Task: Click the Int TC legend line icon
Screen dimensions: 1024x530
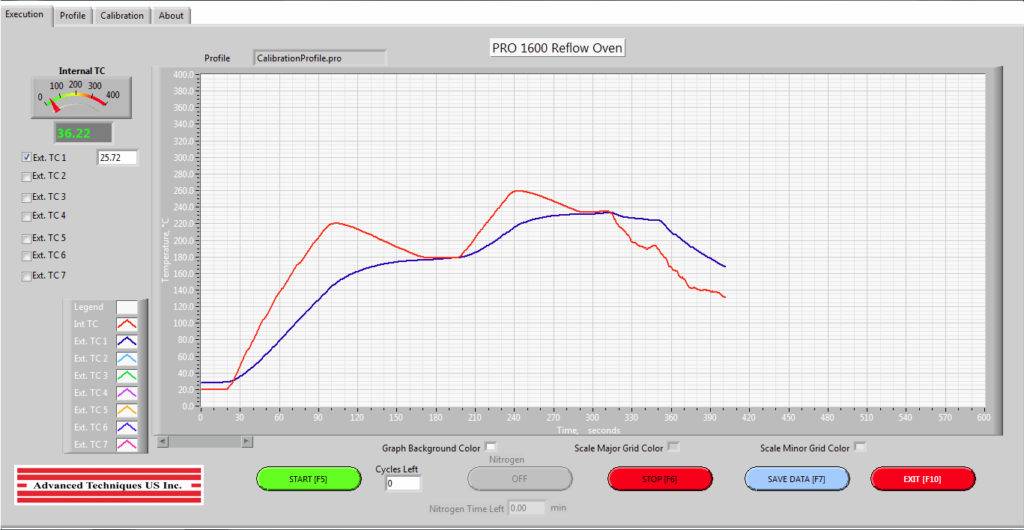Action: coord(127,324)
